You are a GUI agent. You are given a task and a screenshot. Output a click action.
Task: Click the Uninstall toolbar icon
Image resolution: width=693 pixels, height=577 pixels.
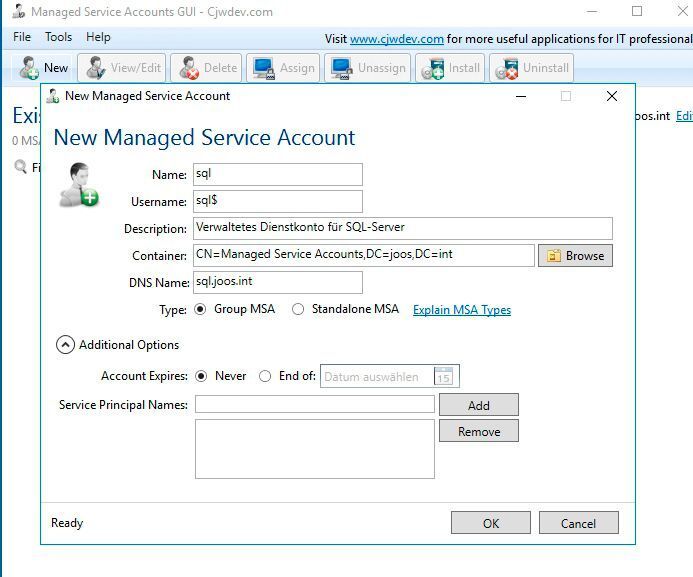point(509,68)
